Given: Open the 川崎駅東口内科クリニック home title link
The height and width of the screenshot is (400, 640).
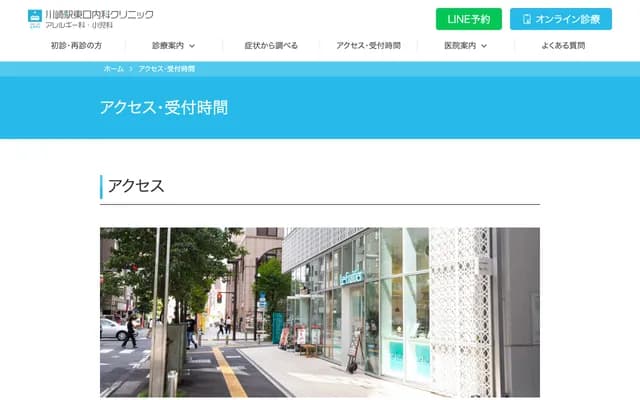Looking at the screenshot, I should (99, 15).
